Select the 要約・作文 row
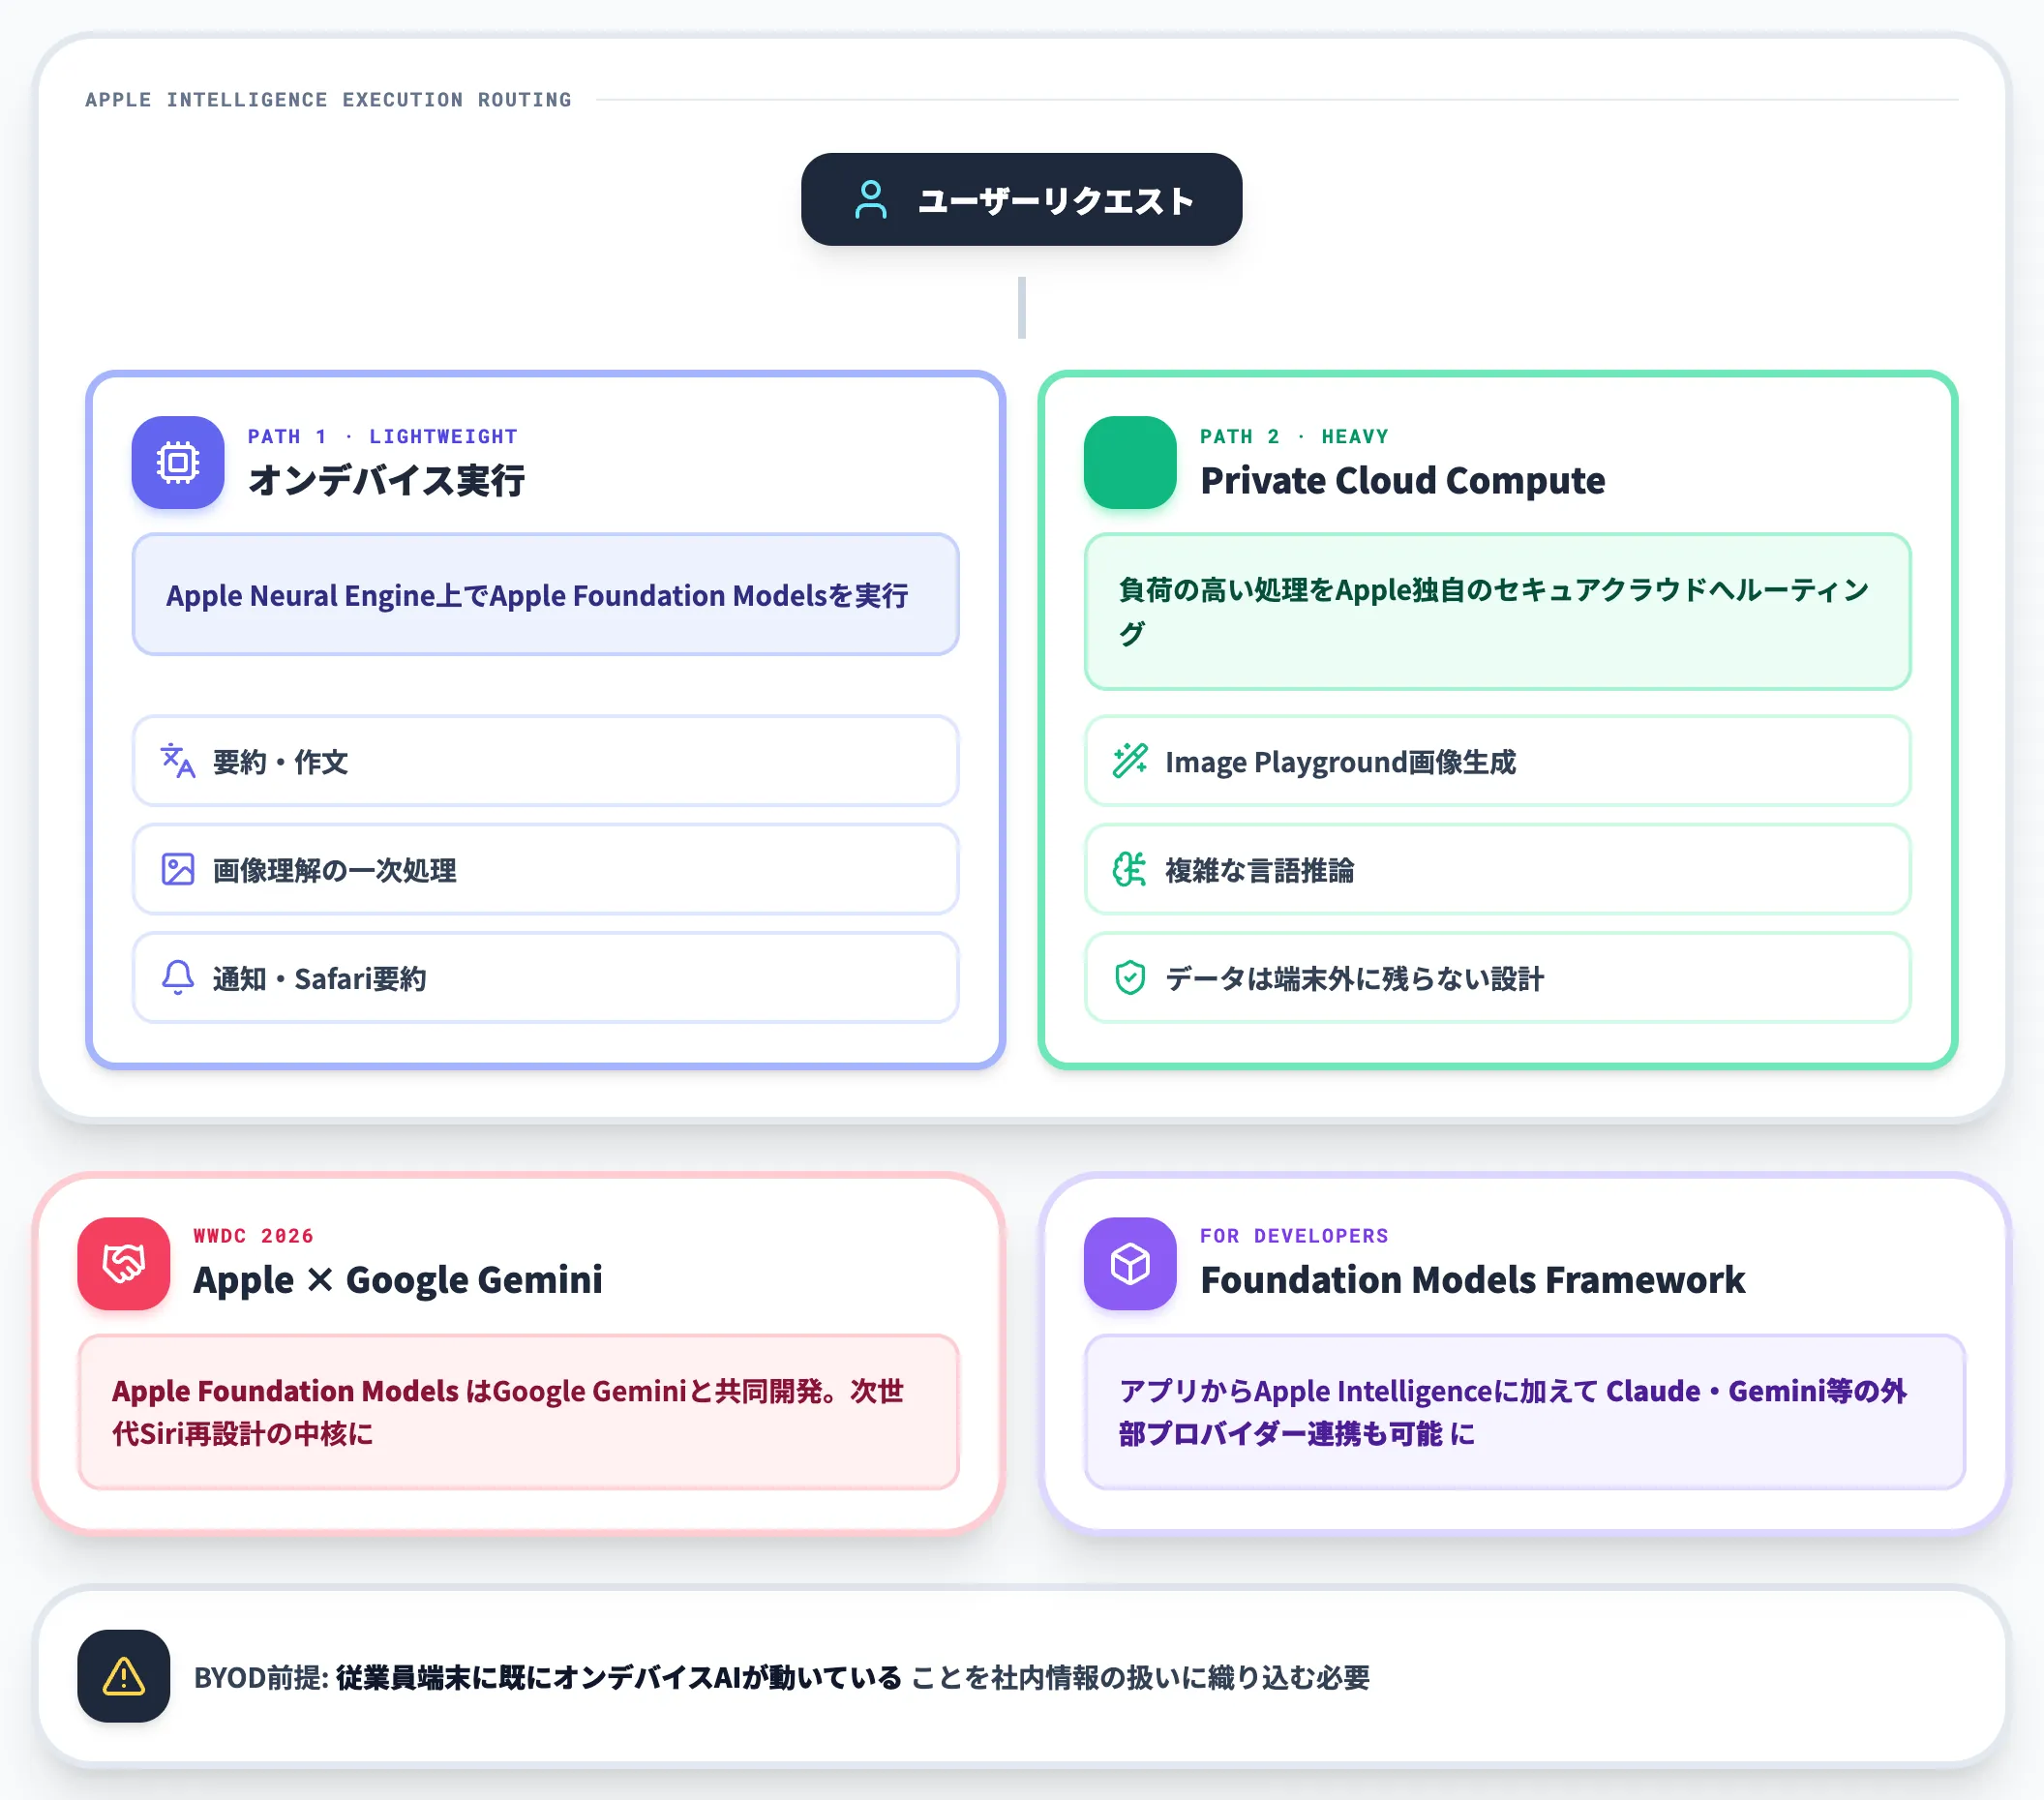 (x=545, y=761)
